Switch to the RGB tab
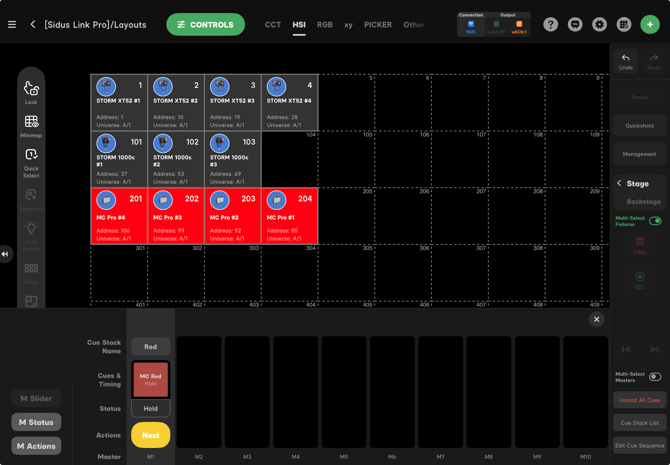670x465 pixels. [325, 24]
